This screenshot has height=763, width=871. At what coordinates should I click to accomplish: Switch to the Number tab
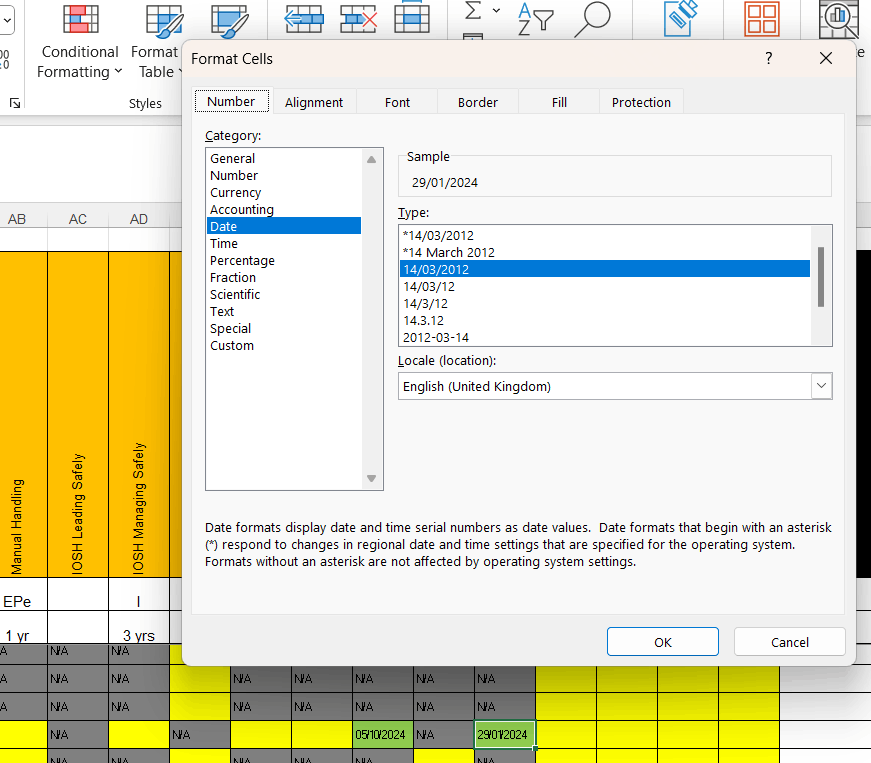(x=231, y=102)
